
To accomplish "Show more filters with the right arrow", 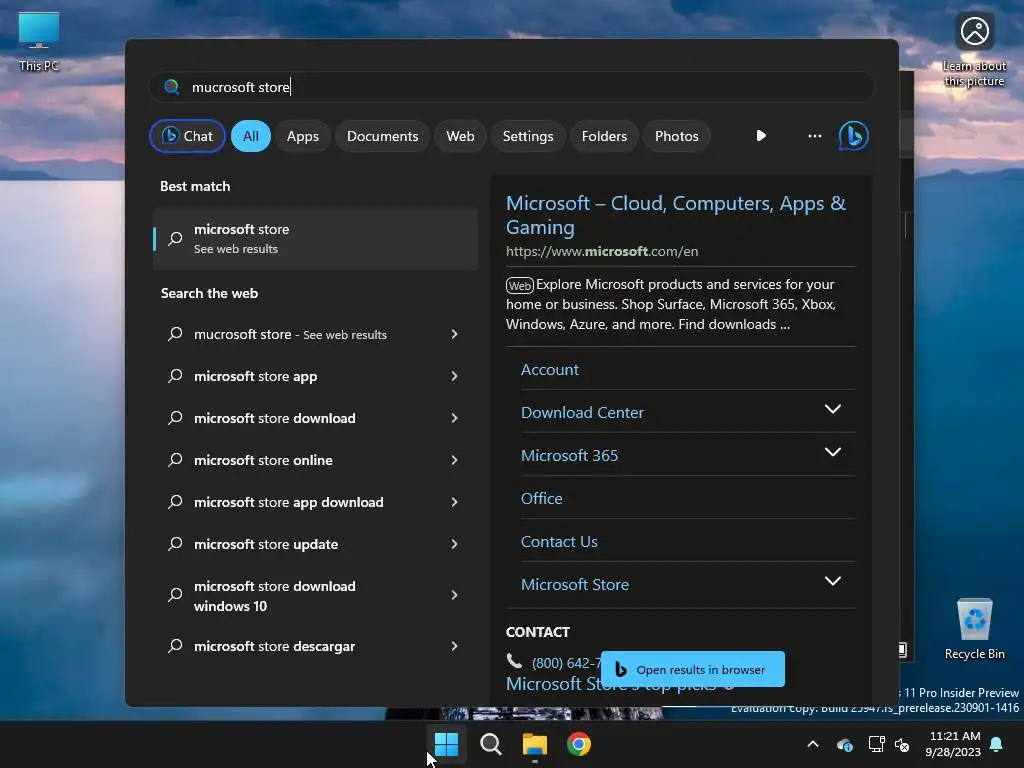I will [x=761, y=136].
